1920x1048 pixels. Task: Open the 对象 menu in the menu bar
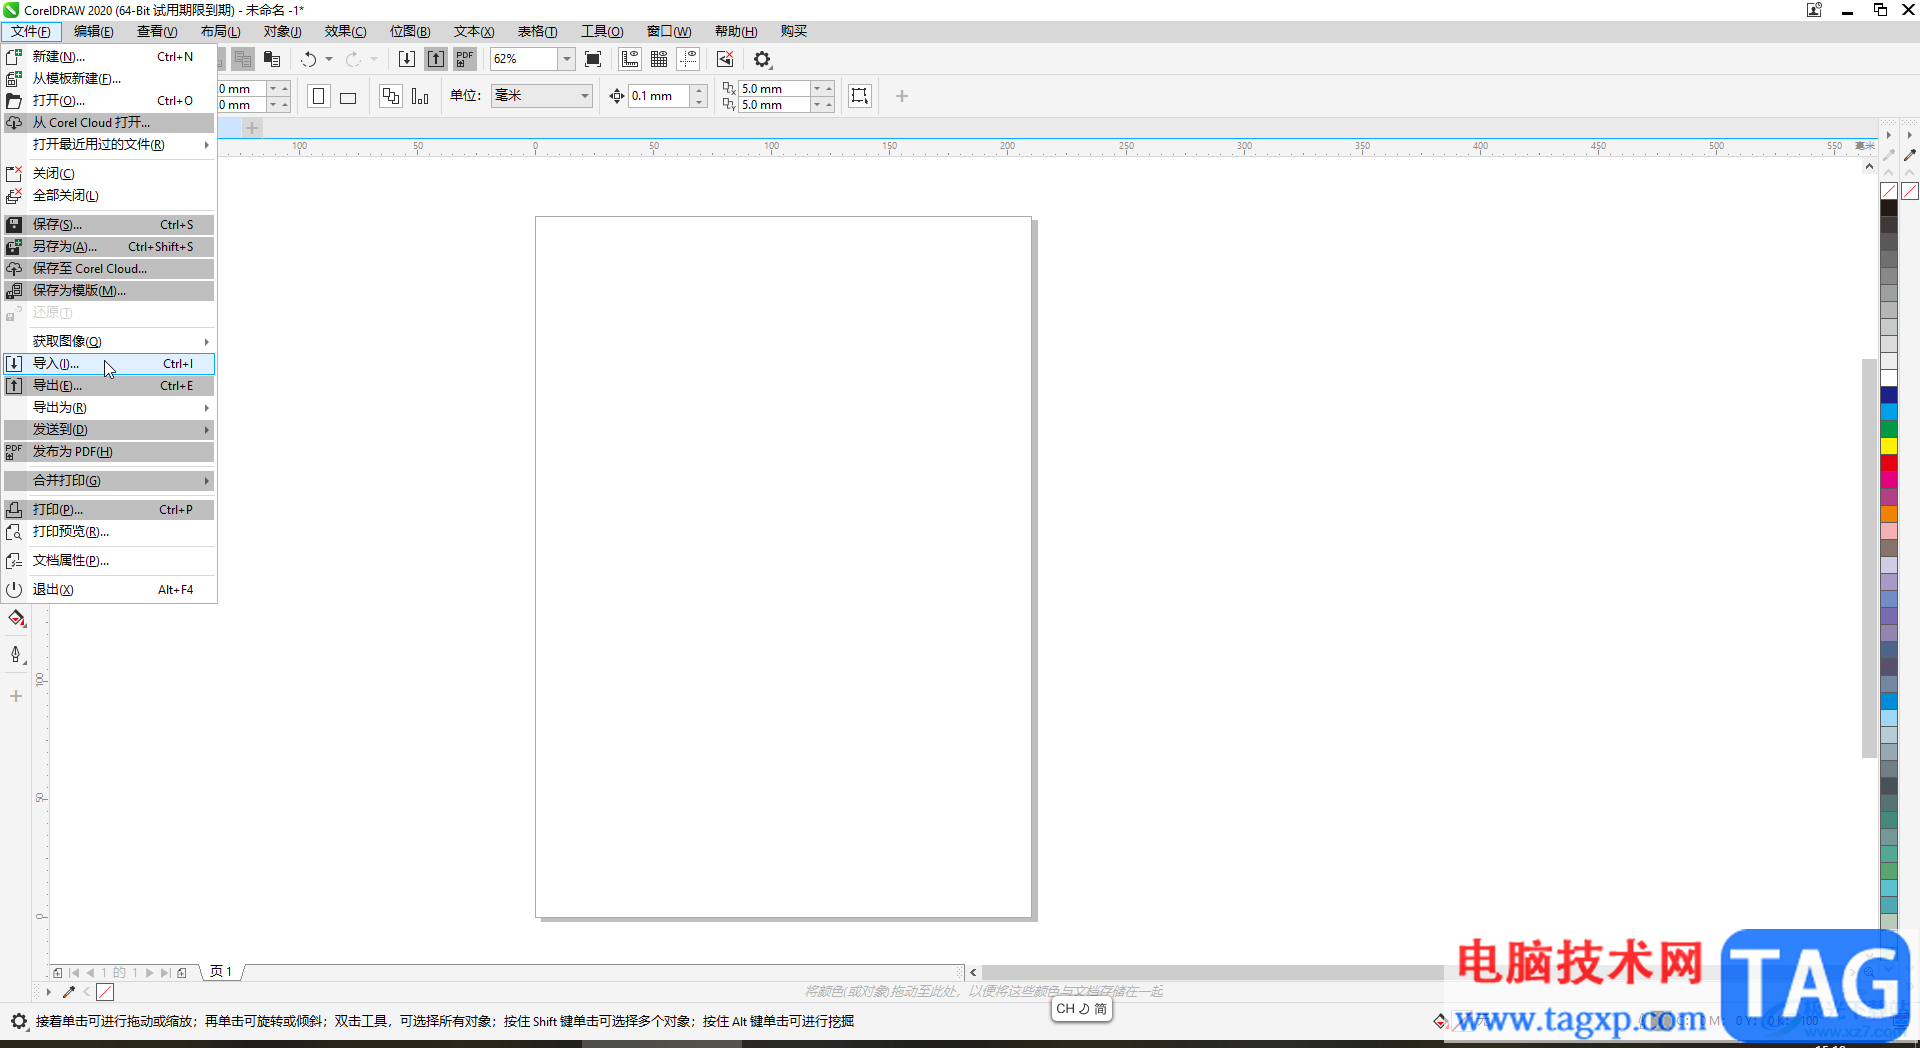[x=282, y=31]
